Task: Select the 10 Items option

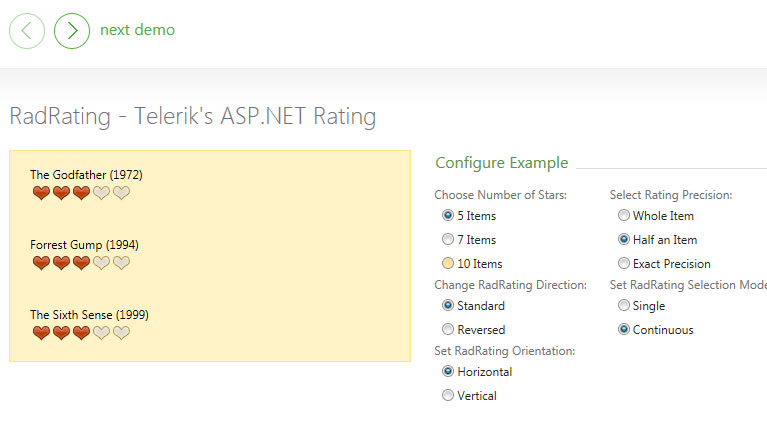Action: [448, 263]
